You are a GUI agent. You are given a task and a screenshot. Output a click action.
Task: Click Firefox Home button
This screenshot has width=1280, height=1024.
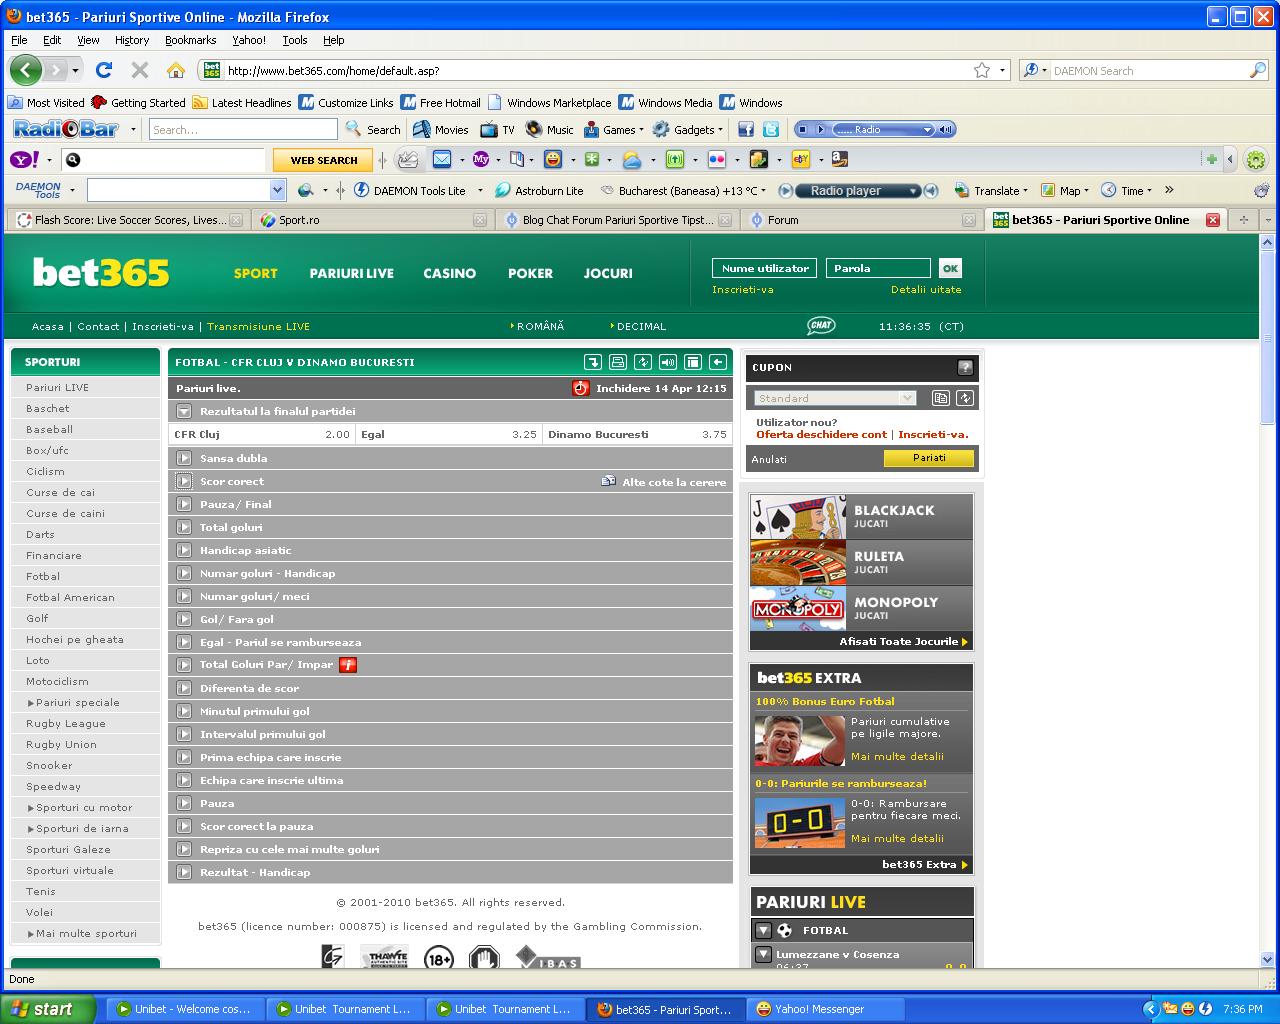176,70
